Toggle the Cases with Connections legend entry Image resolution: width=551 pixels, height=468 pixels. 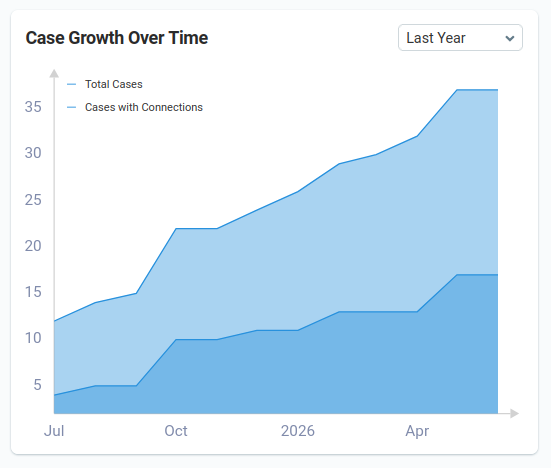135,107
